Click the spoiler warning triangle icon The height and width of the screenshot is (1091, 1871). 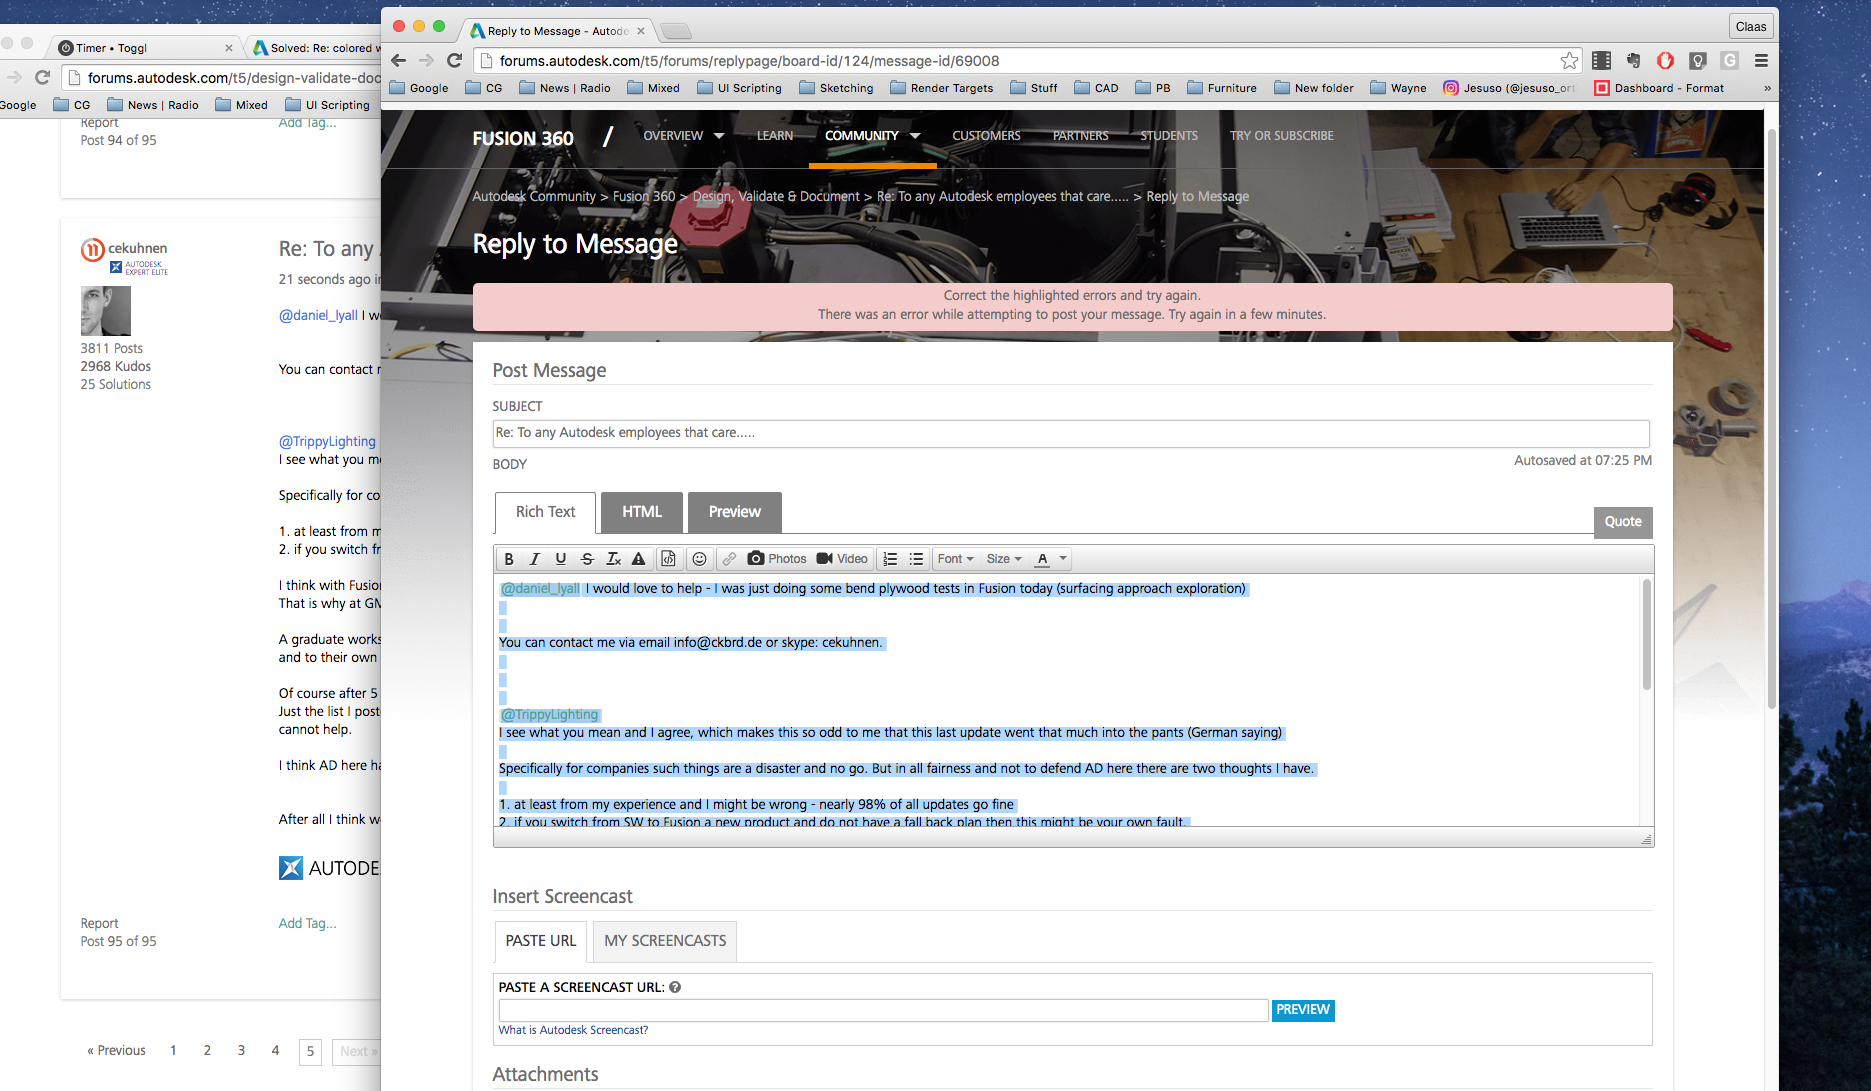coord(638,559)
